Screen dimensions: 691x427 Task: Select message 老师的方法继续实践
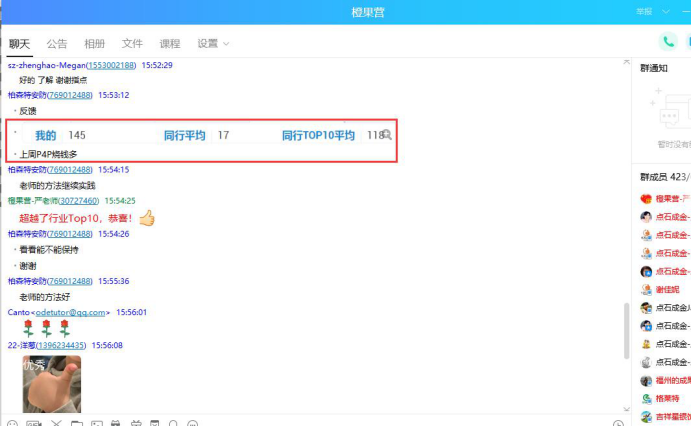coord(57,186)
